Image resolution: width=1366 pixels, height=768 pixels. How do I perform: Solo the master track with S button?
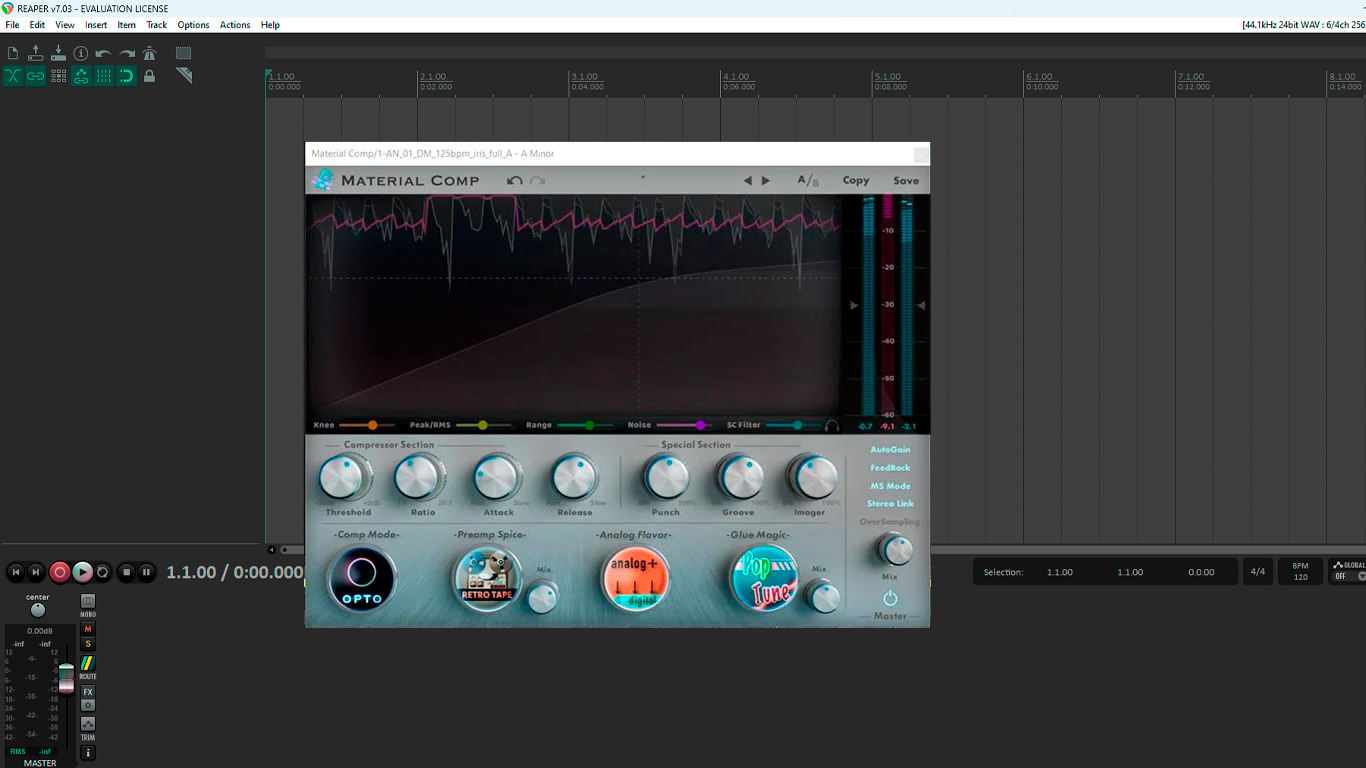coord(88,644)
